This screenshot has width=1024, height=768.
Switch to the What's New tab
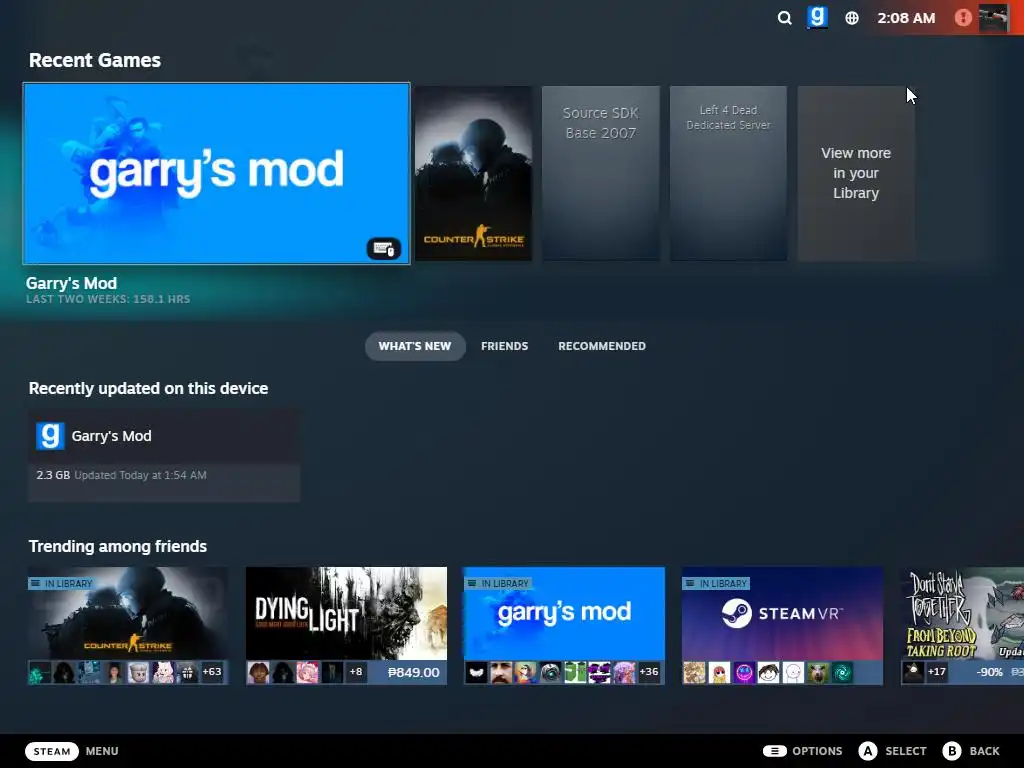(415, 346)
